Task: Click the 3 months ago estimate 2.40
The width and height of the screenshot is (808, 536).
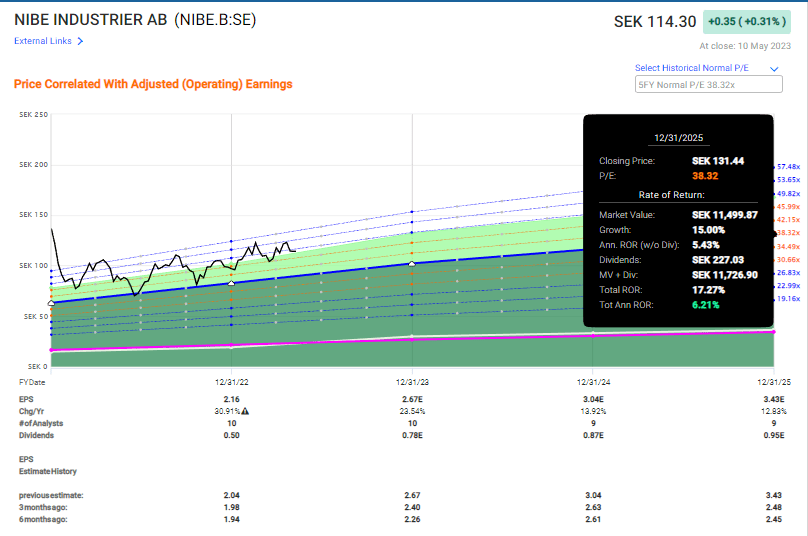Action: click(x=412, y=507)
